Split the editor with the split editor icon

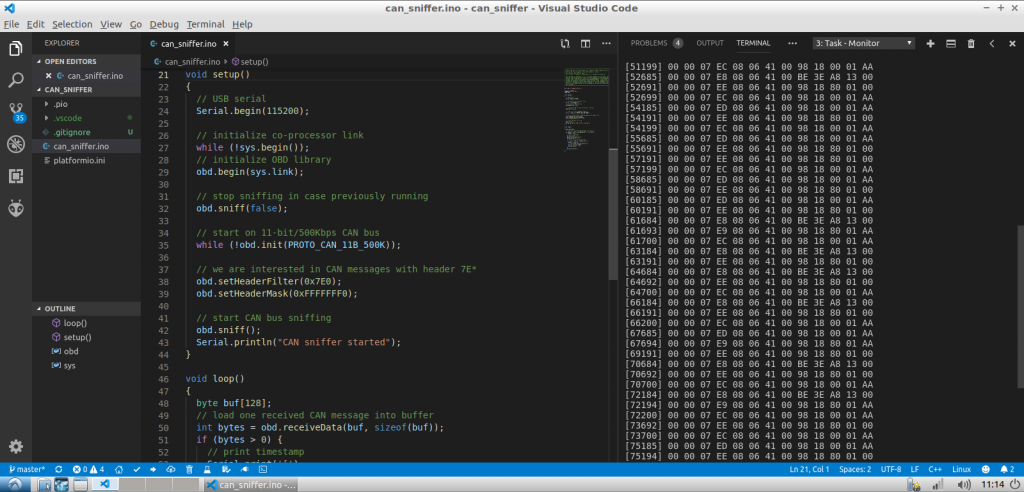(x=586, y=44)
